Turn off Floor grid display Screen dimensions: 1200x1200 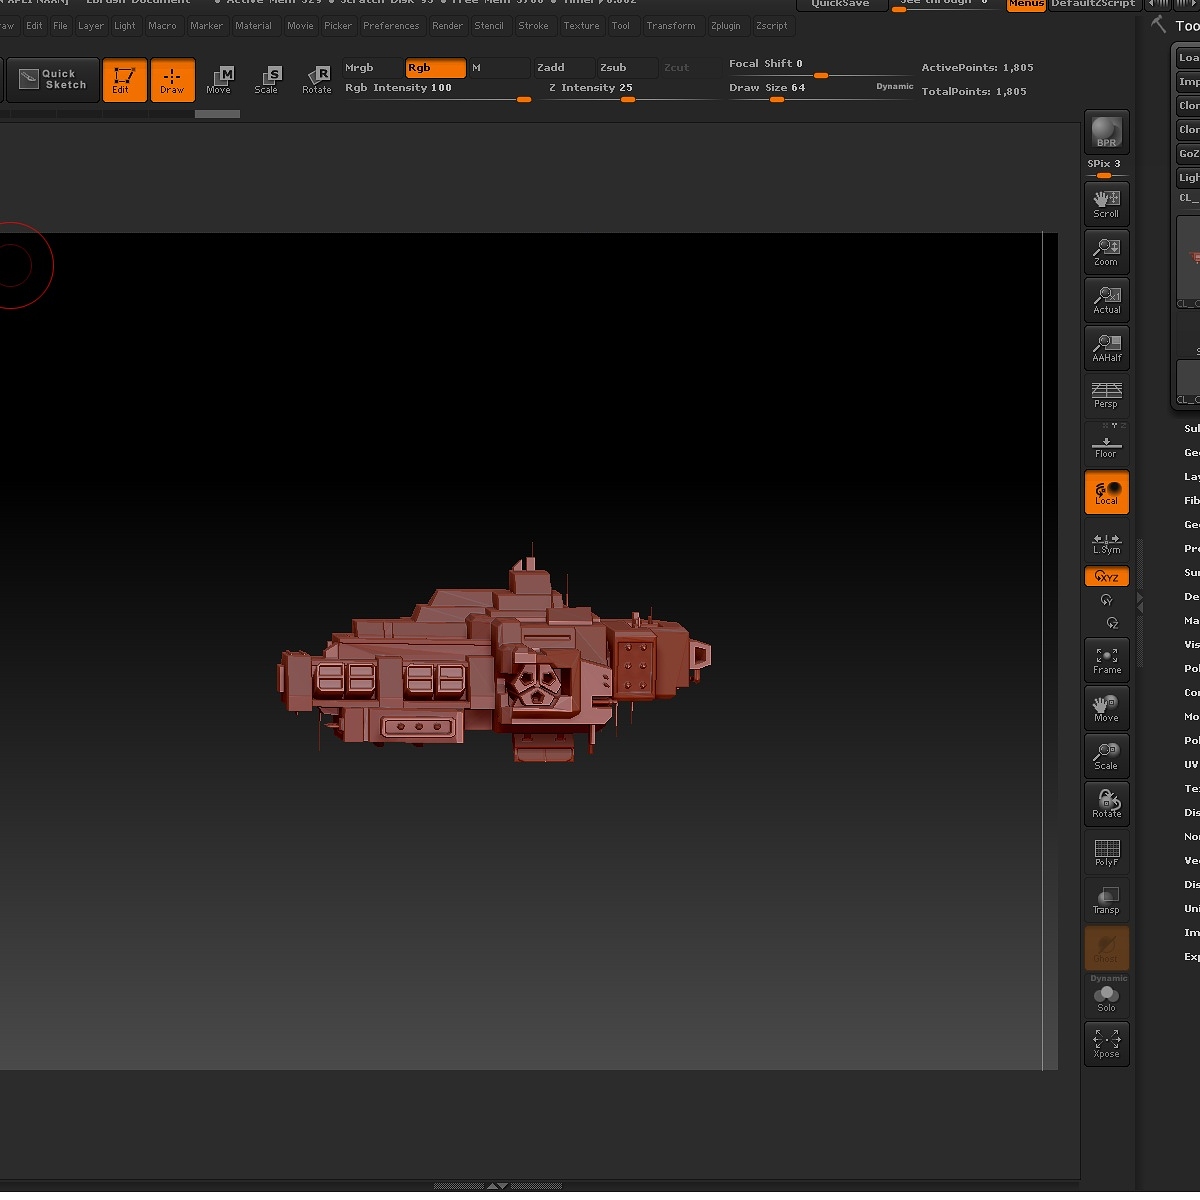click(1106, 444)
